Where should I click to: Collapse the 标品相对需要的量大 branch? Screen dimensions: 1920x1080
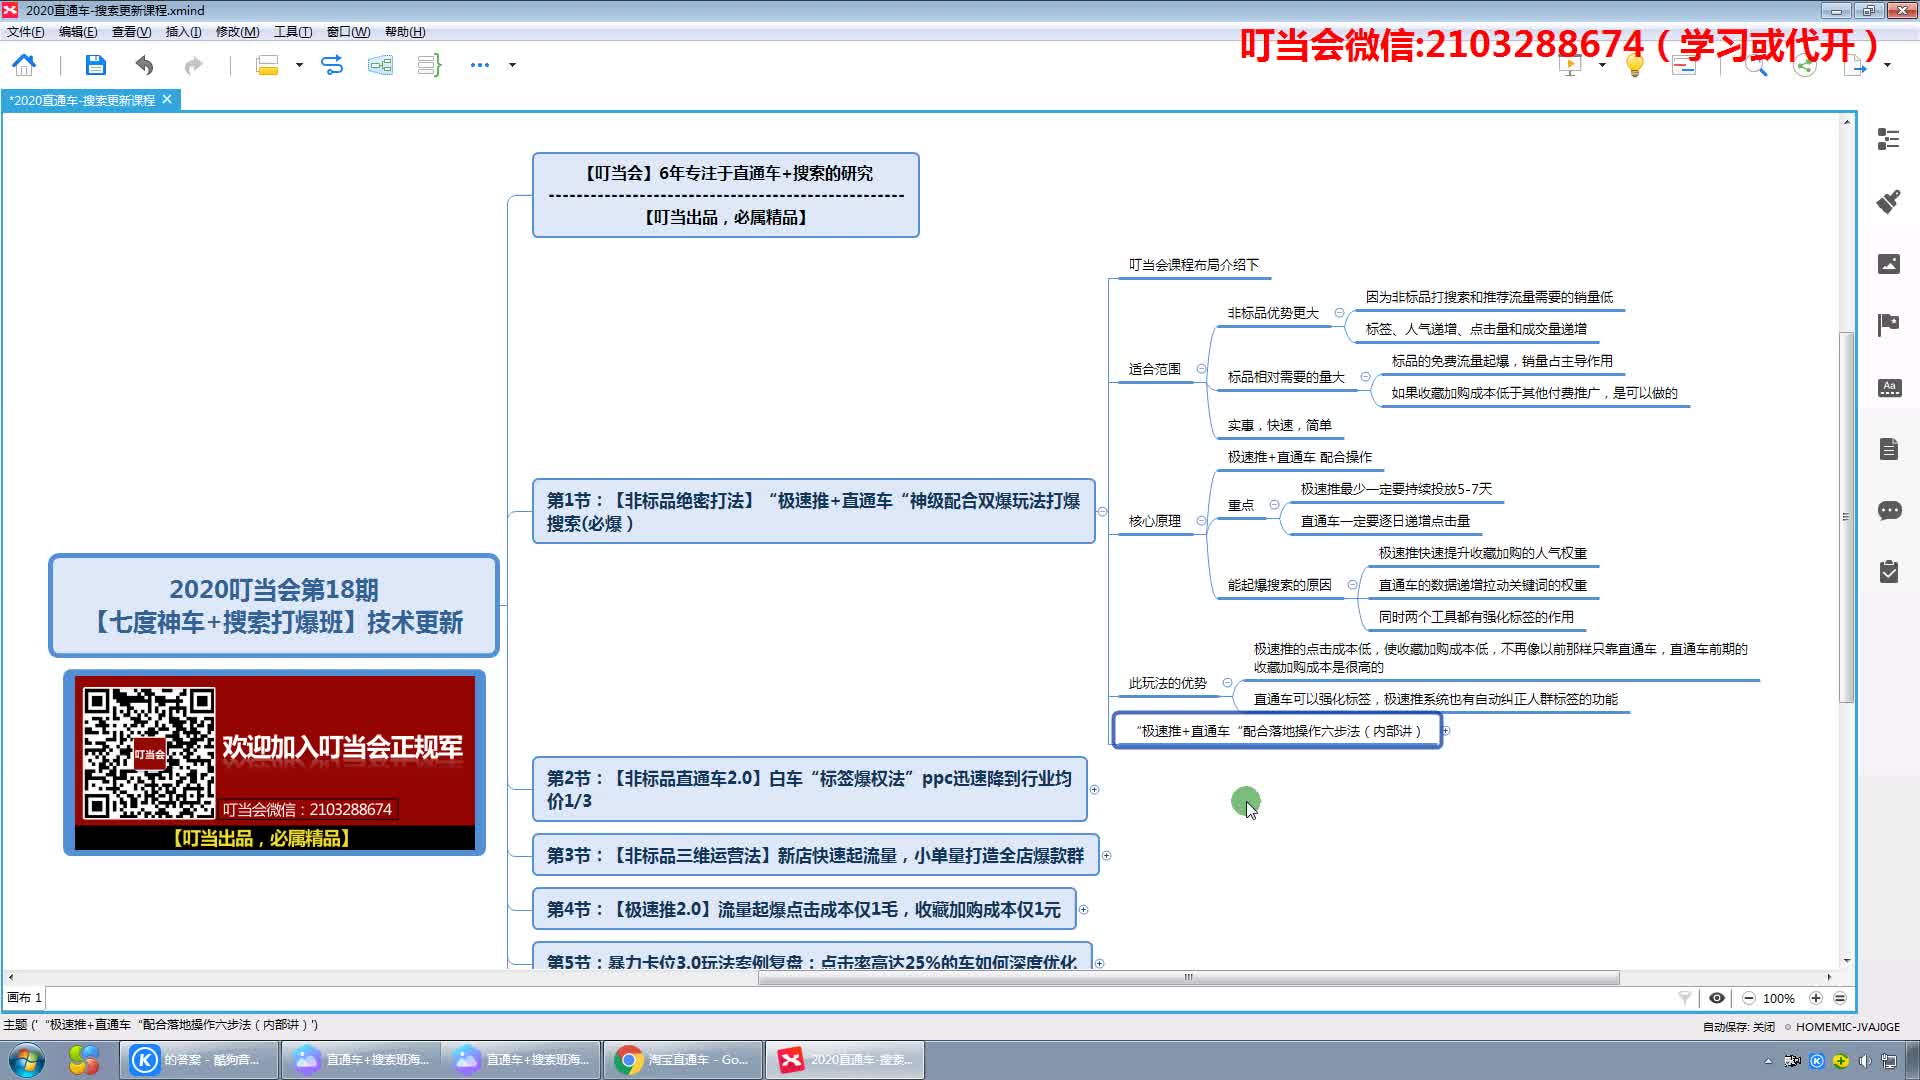tap(1365, 376)
